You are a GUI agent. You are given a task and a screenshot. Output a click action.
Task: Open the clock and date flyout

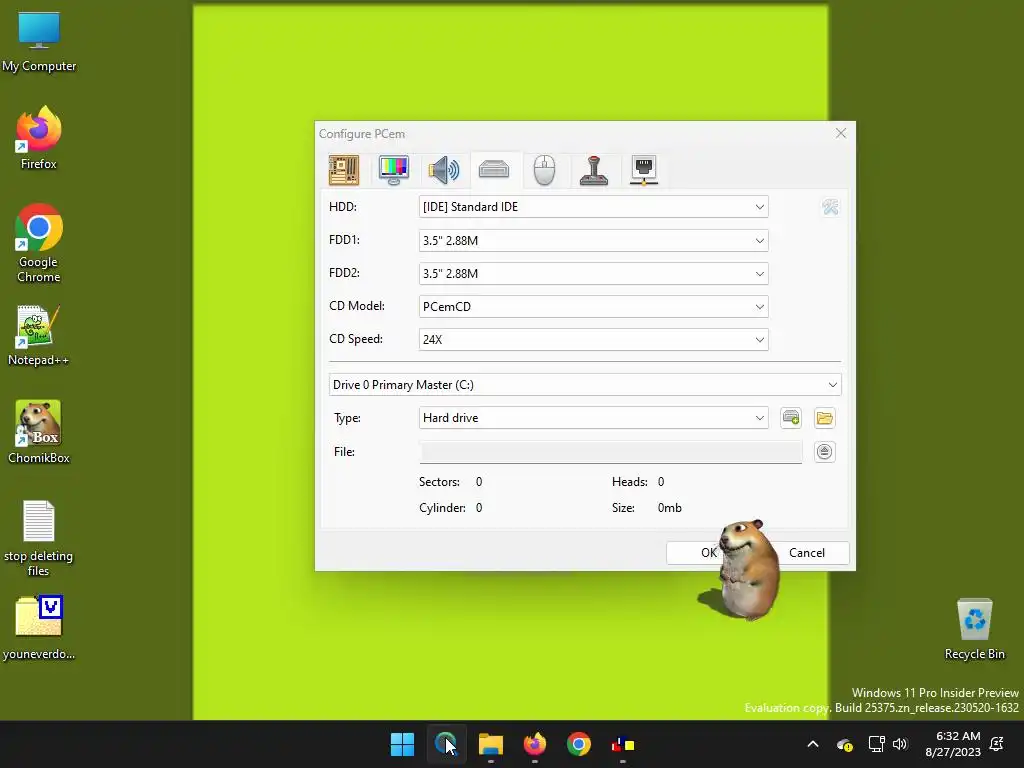953,744
